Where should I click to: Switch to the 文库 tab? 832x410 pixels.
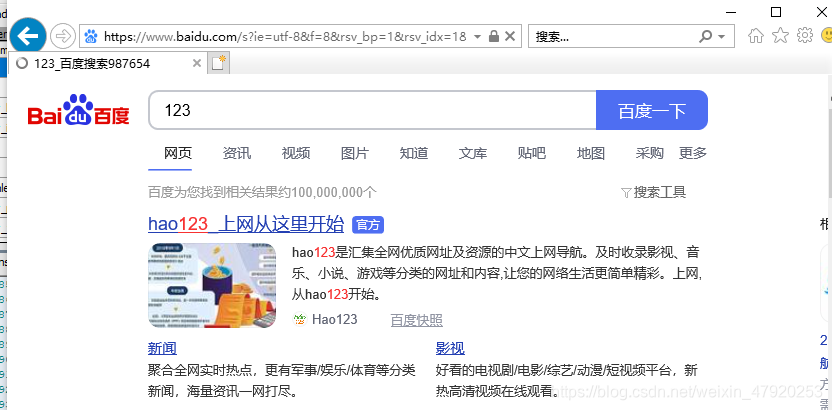point(473,154)
